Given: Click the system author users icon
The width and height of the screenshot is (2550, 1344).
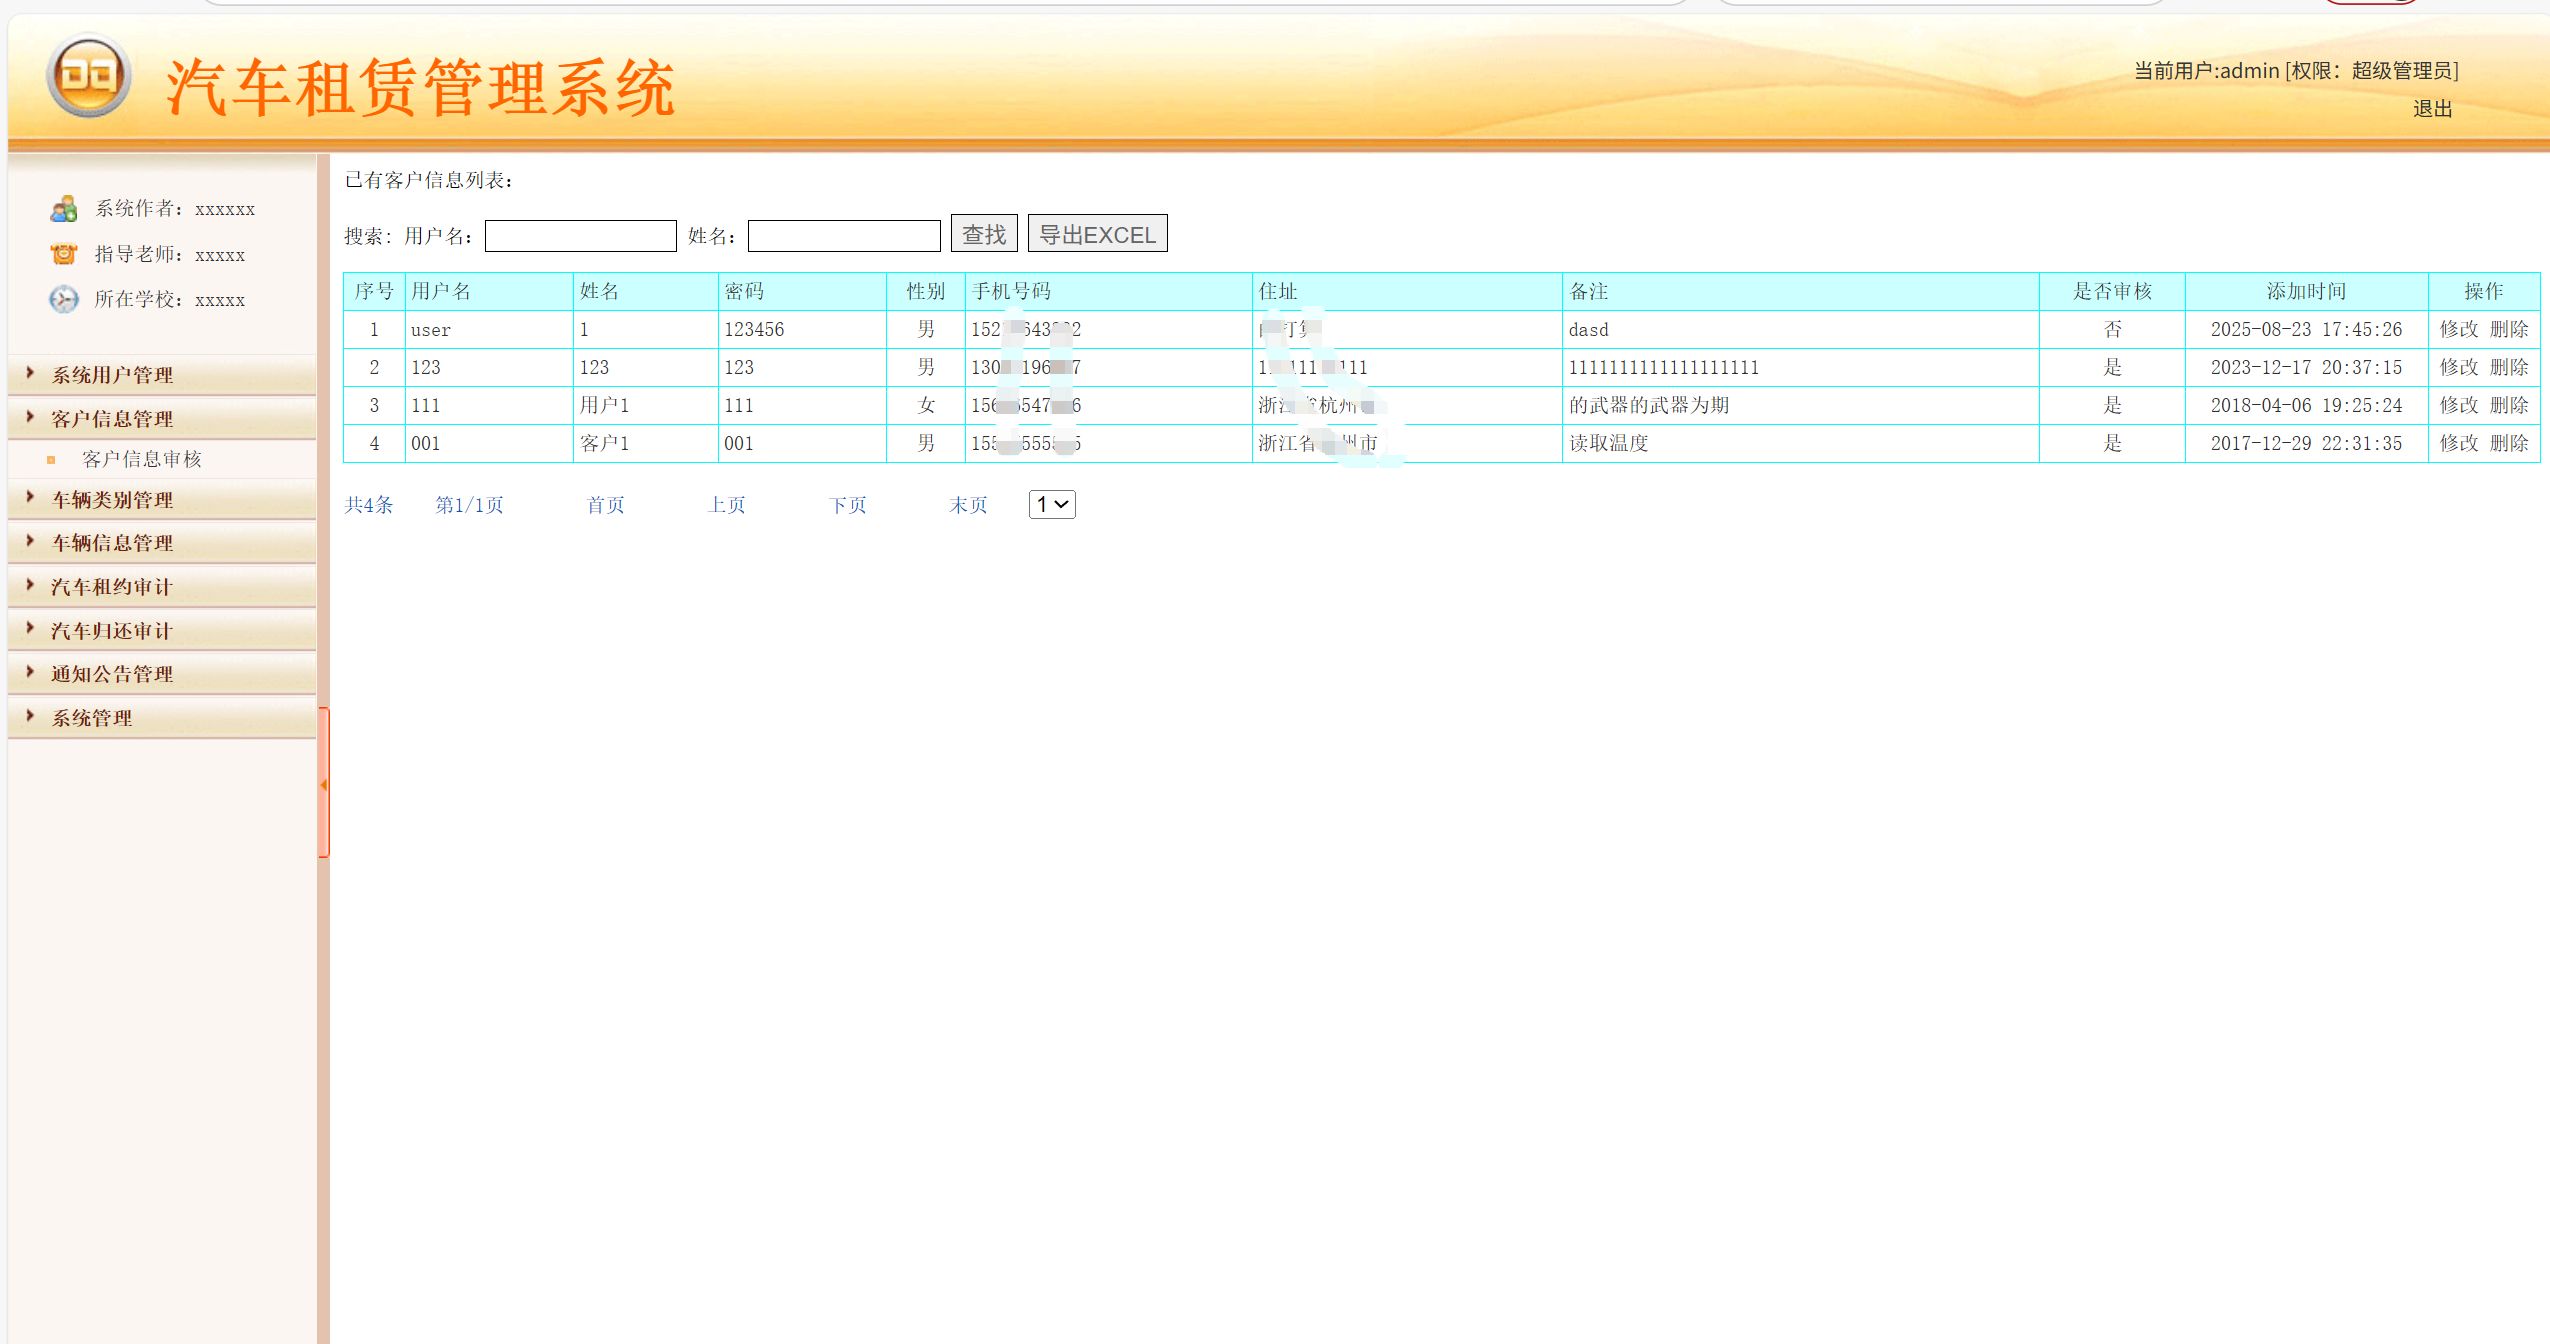Looking at the screenshot, I should coord(64,209).
